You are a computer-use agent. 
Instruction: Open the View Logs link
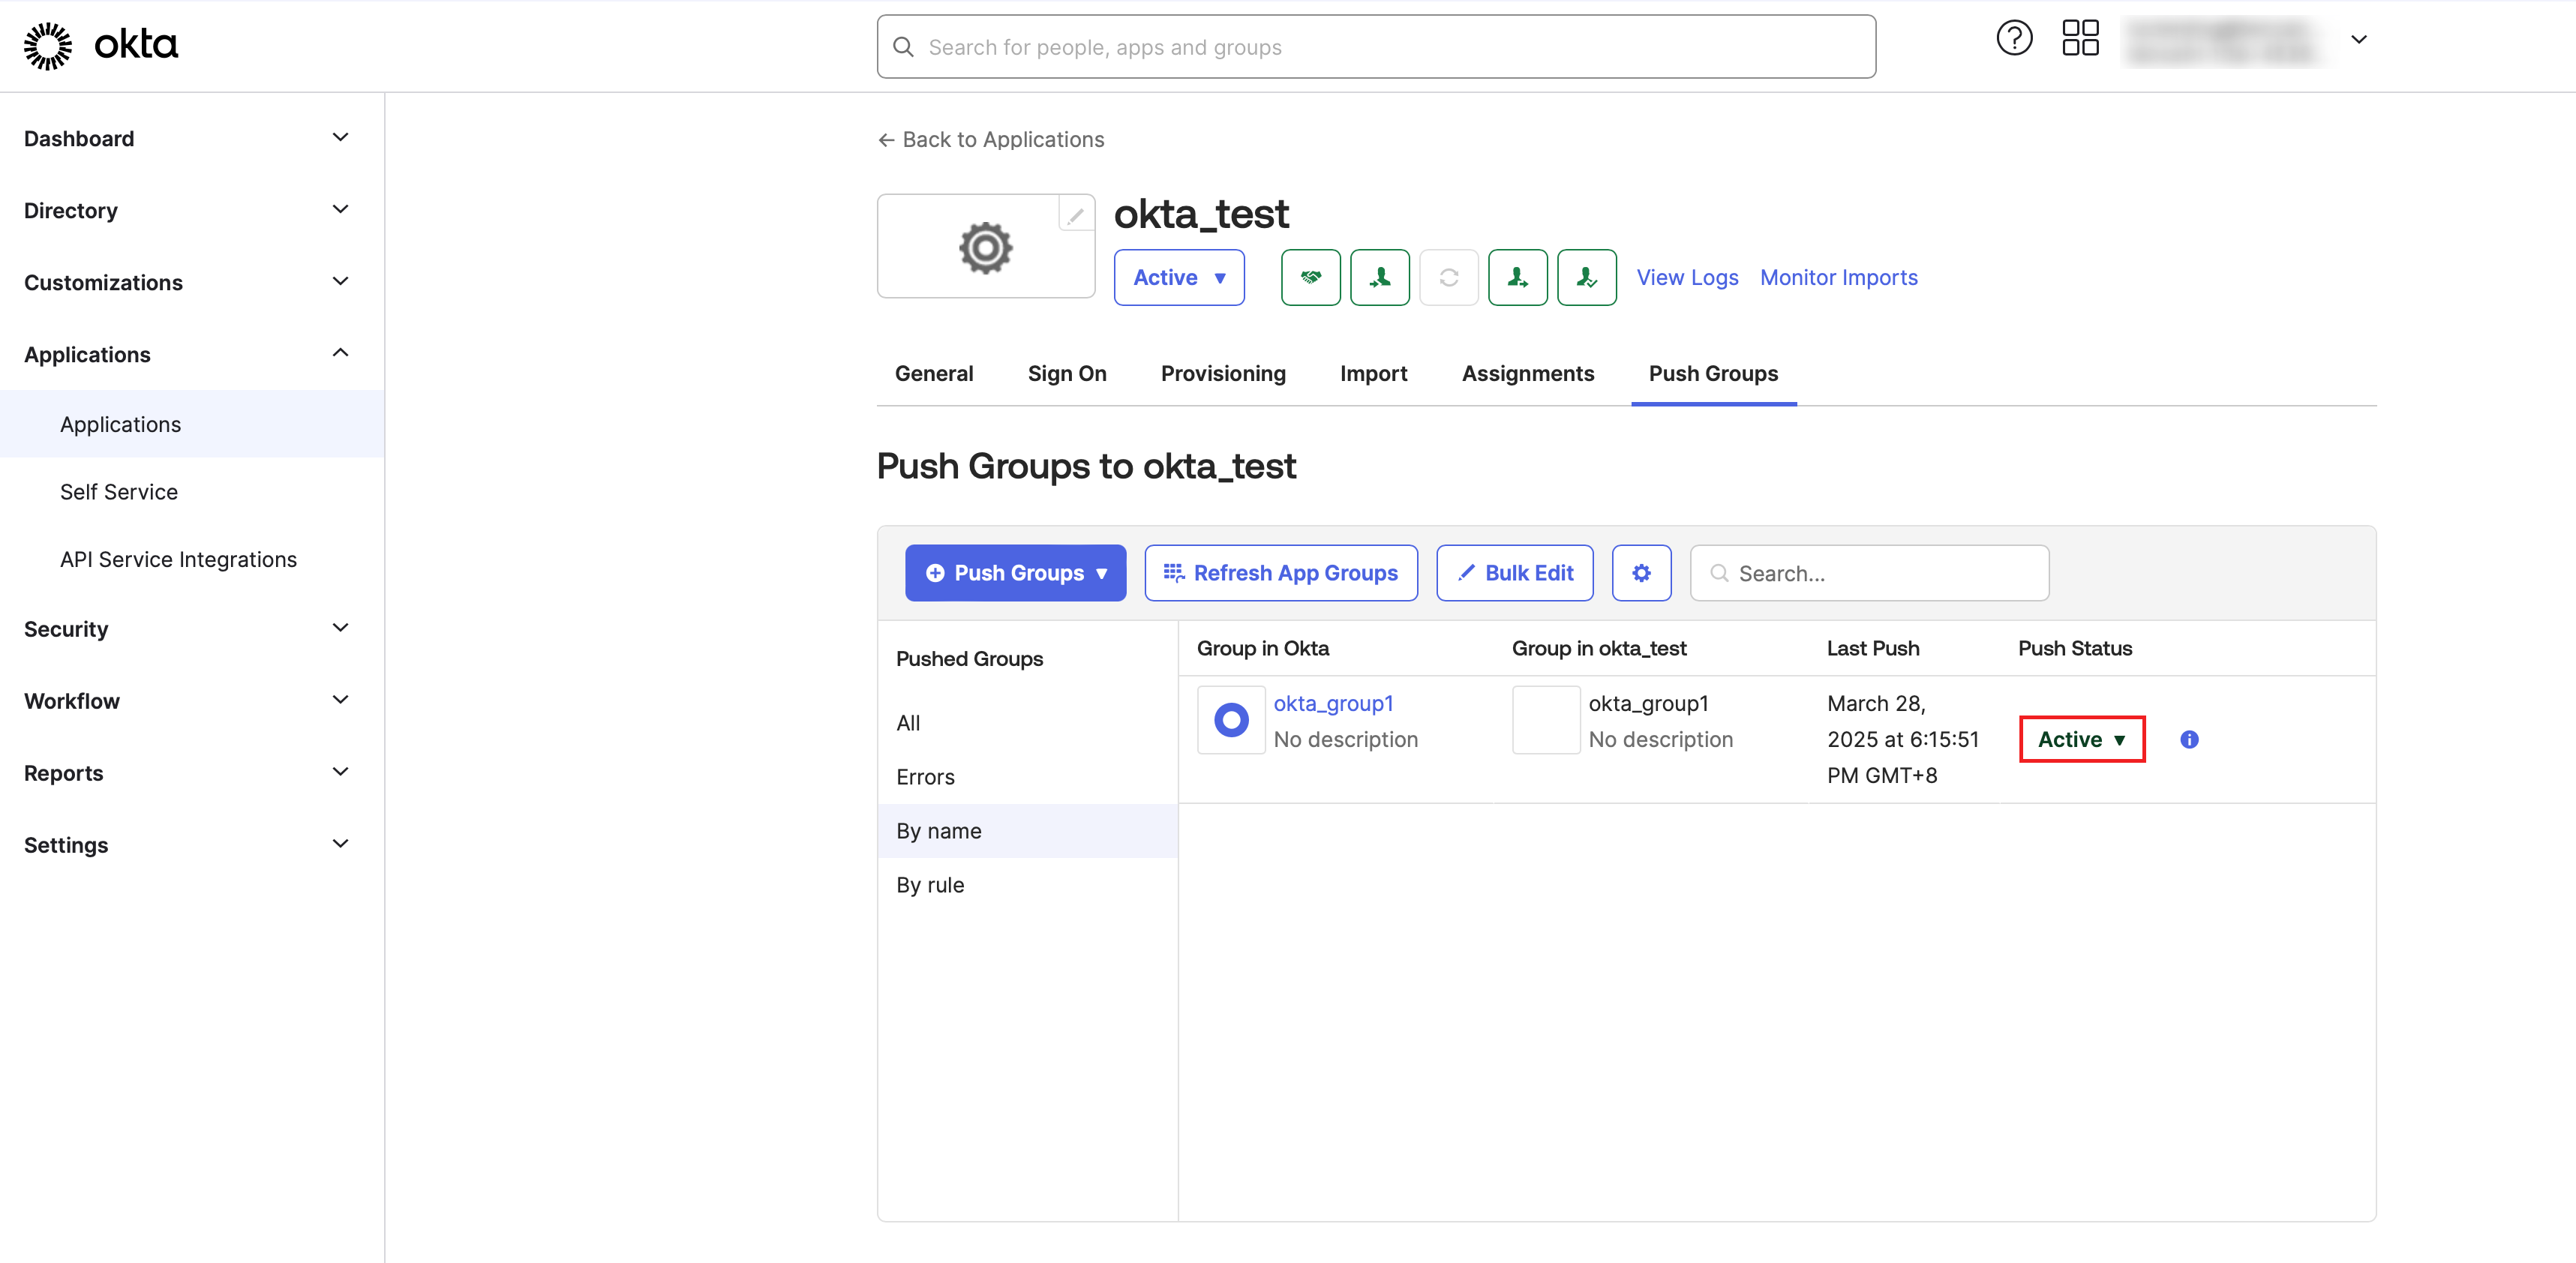[x=1686, y=277]
